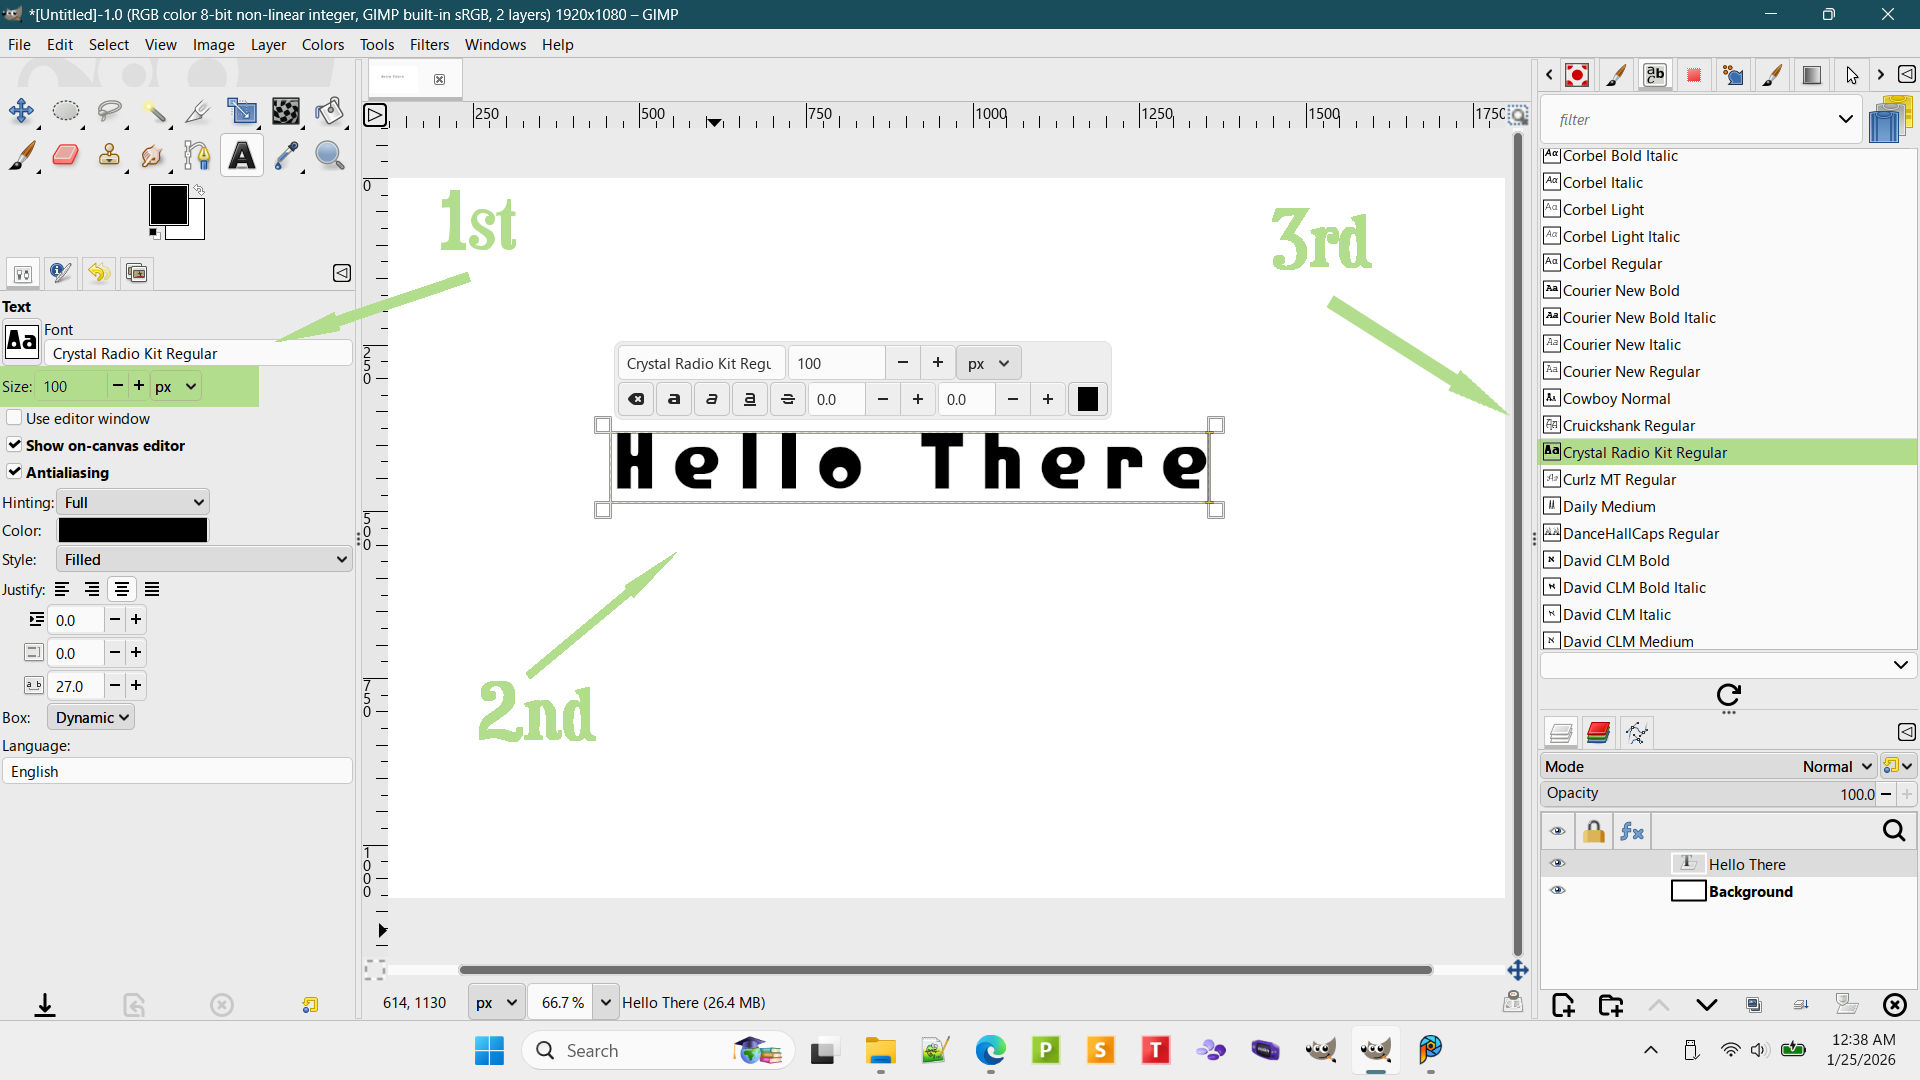Toggle underline on the on-canvas toolbar
The image size is (1920, 1080).
[x=750, y=399]
